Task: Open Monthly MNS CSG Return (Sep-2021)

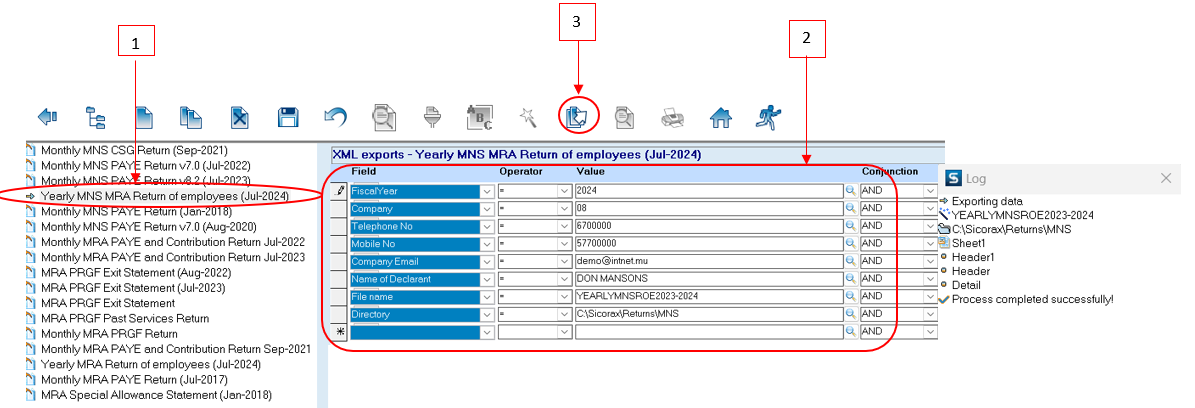Action: click(x=123, y=150)
